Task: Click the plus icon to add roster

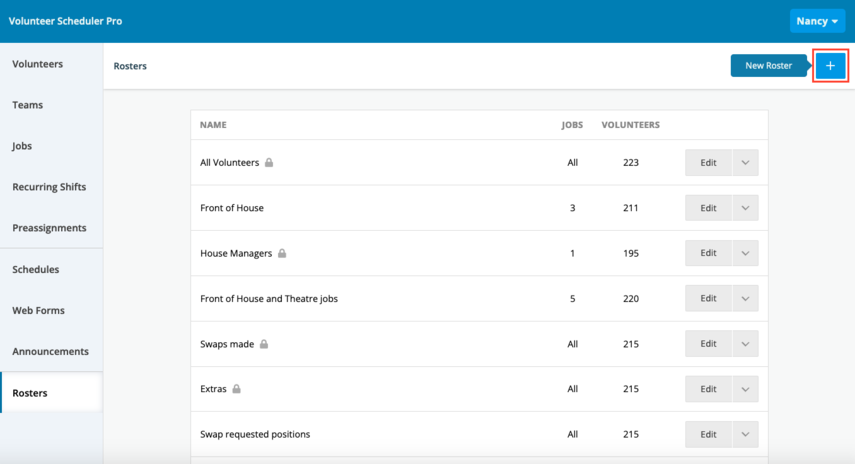Action: coord(830,65)
